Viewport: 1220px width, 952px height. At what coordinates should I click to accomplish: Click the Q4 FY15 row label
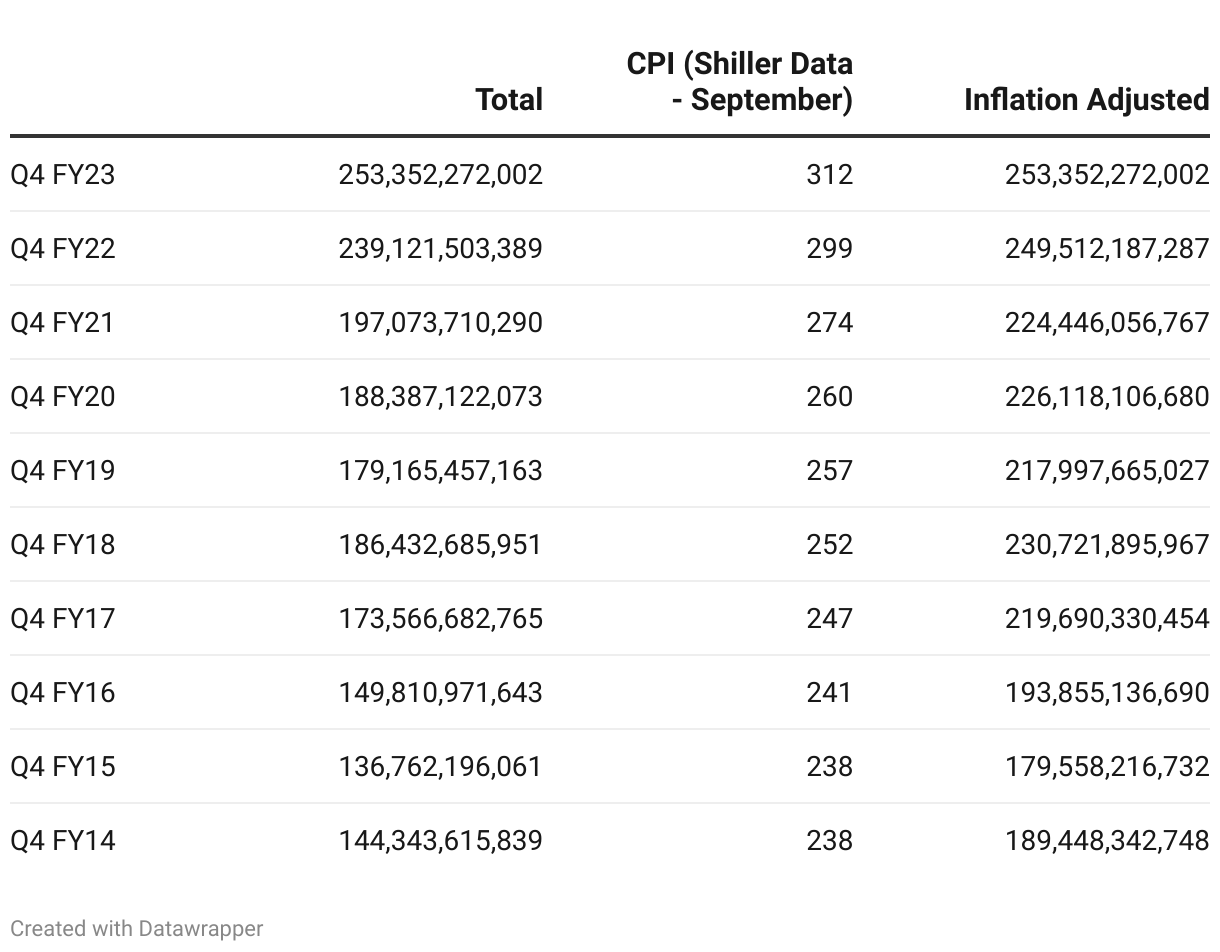tap(63, 767)
